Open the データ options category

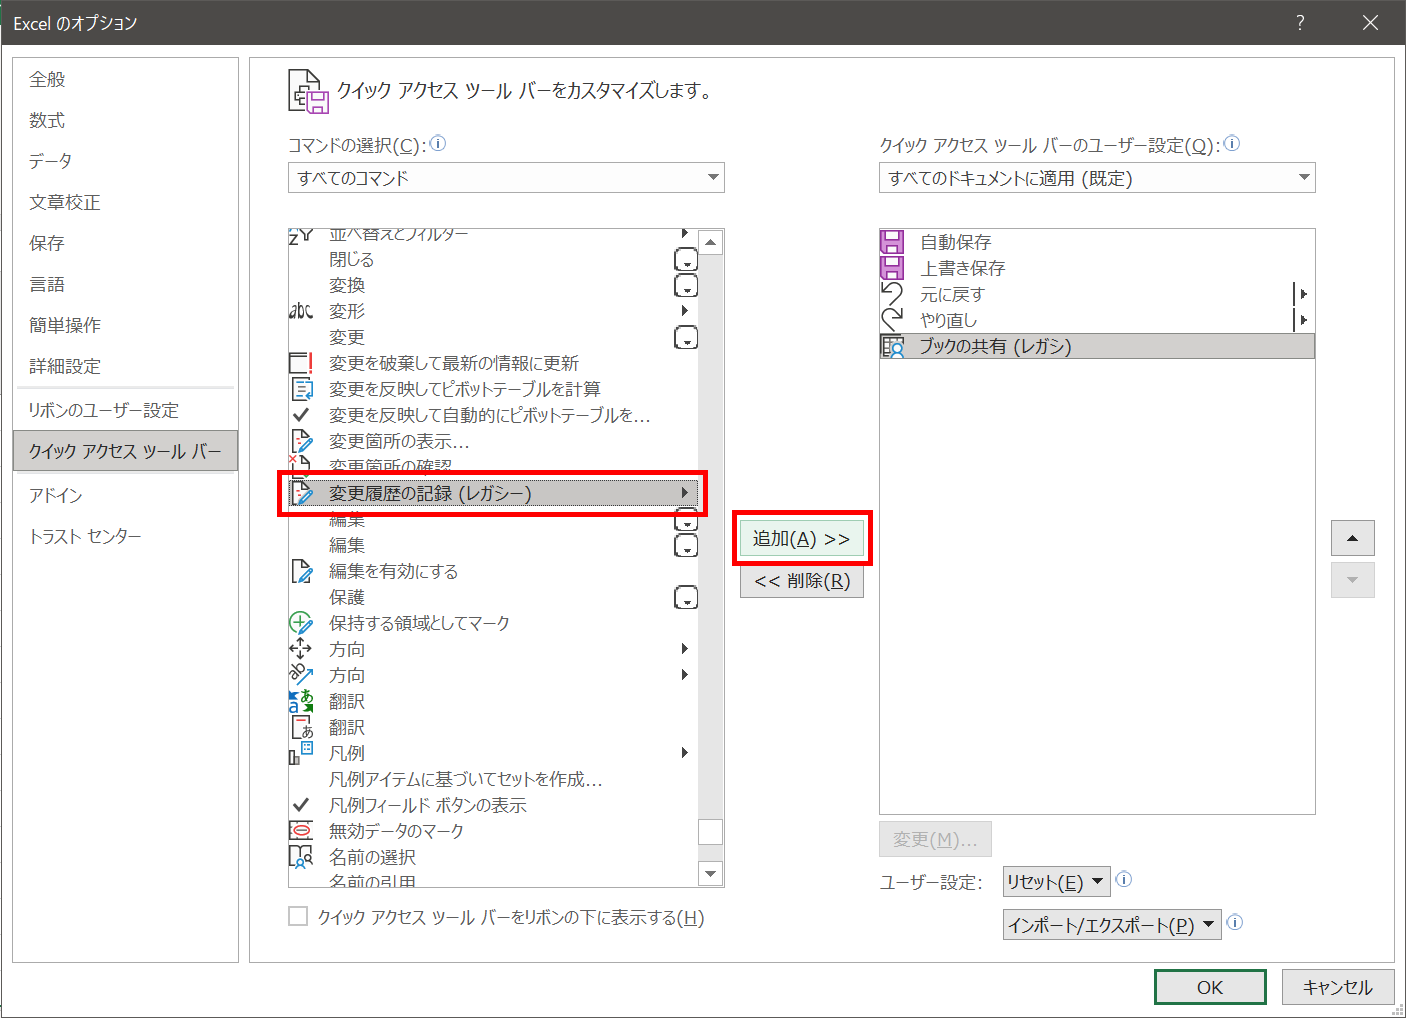(126, 161)
